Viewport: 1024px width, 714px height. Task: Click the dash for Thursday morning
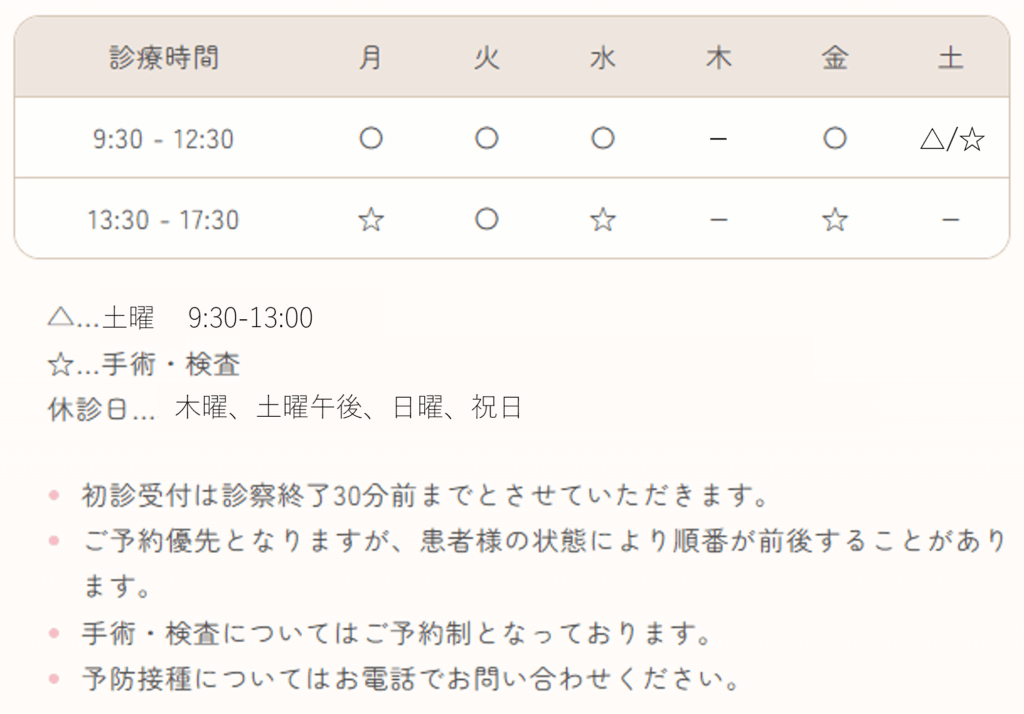pos(718,139)
